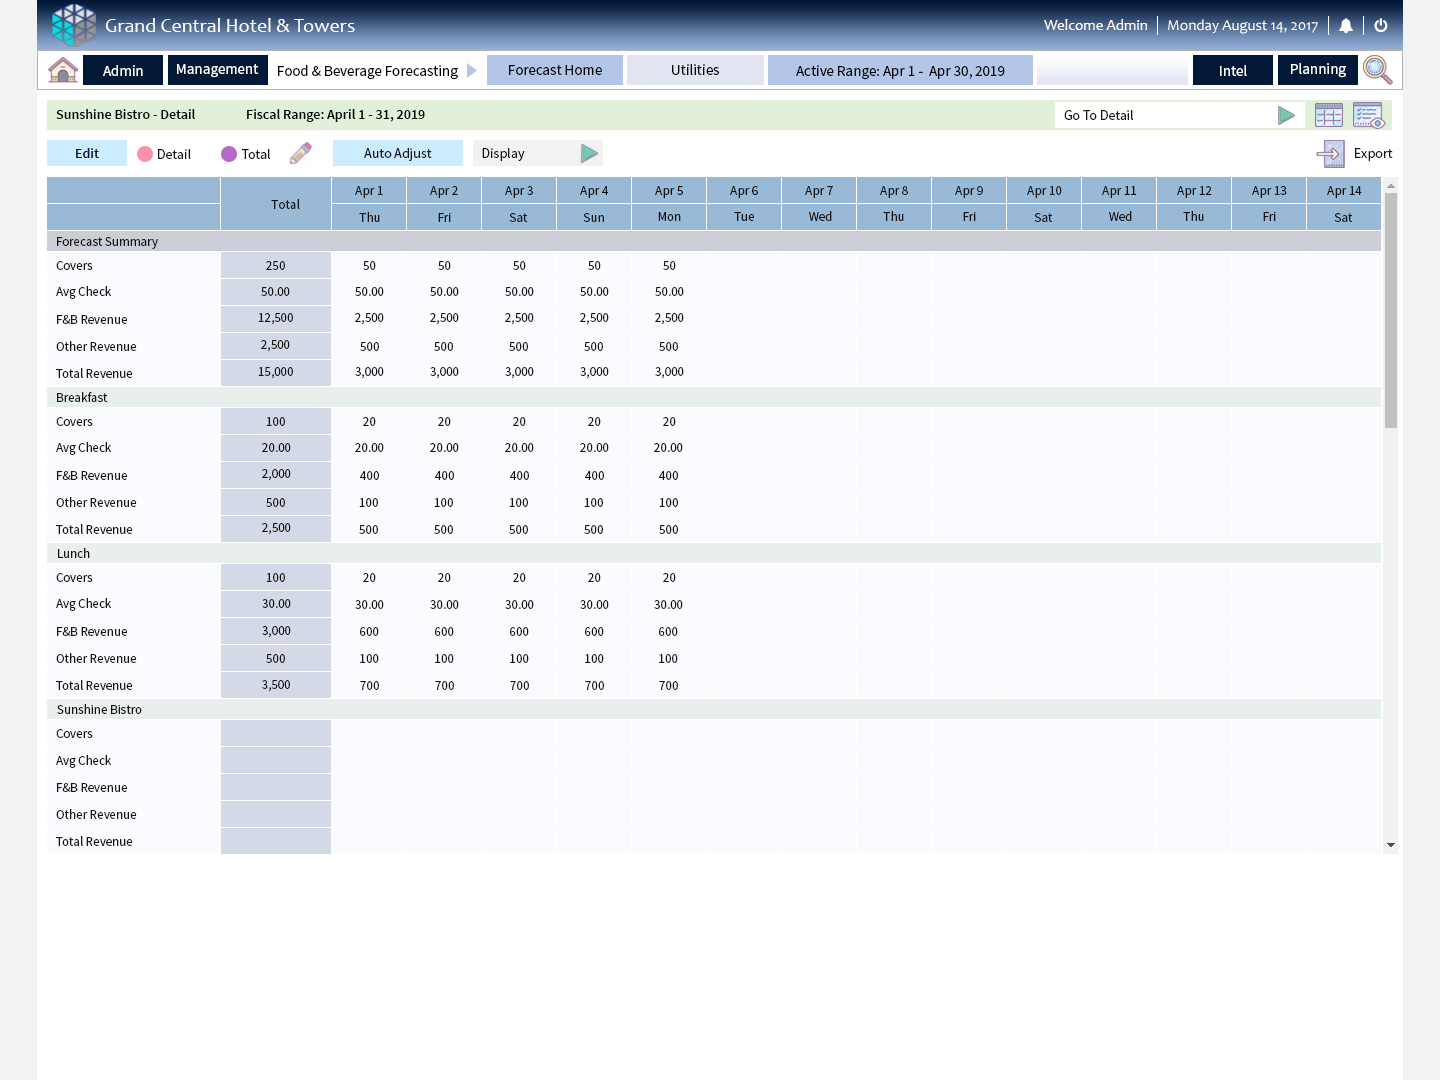Click the scrollbar down arrow

1390,845
